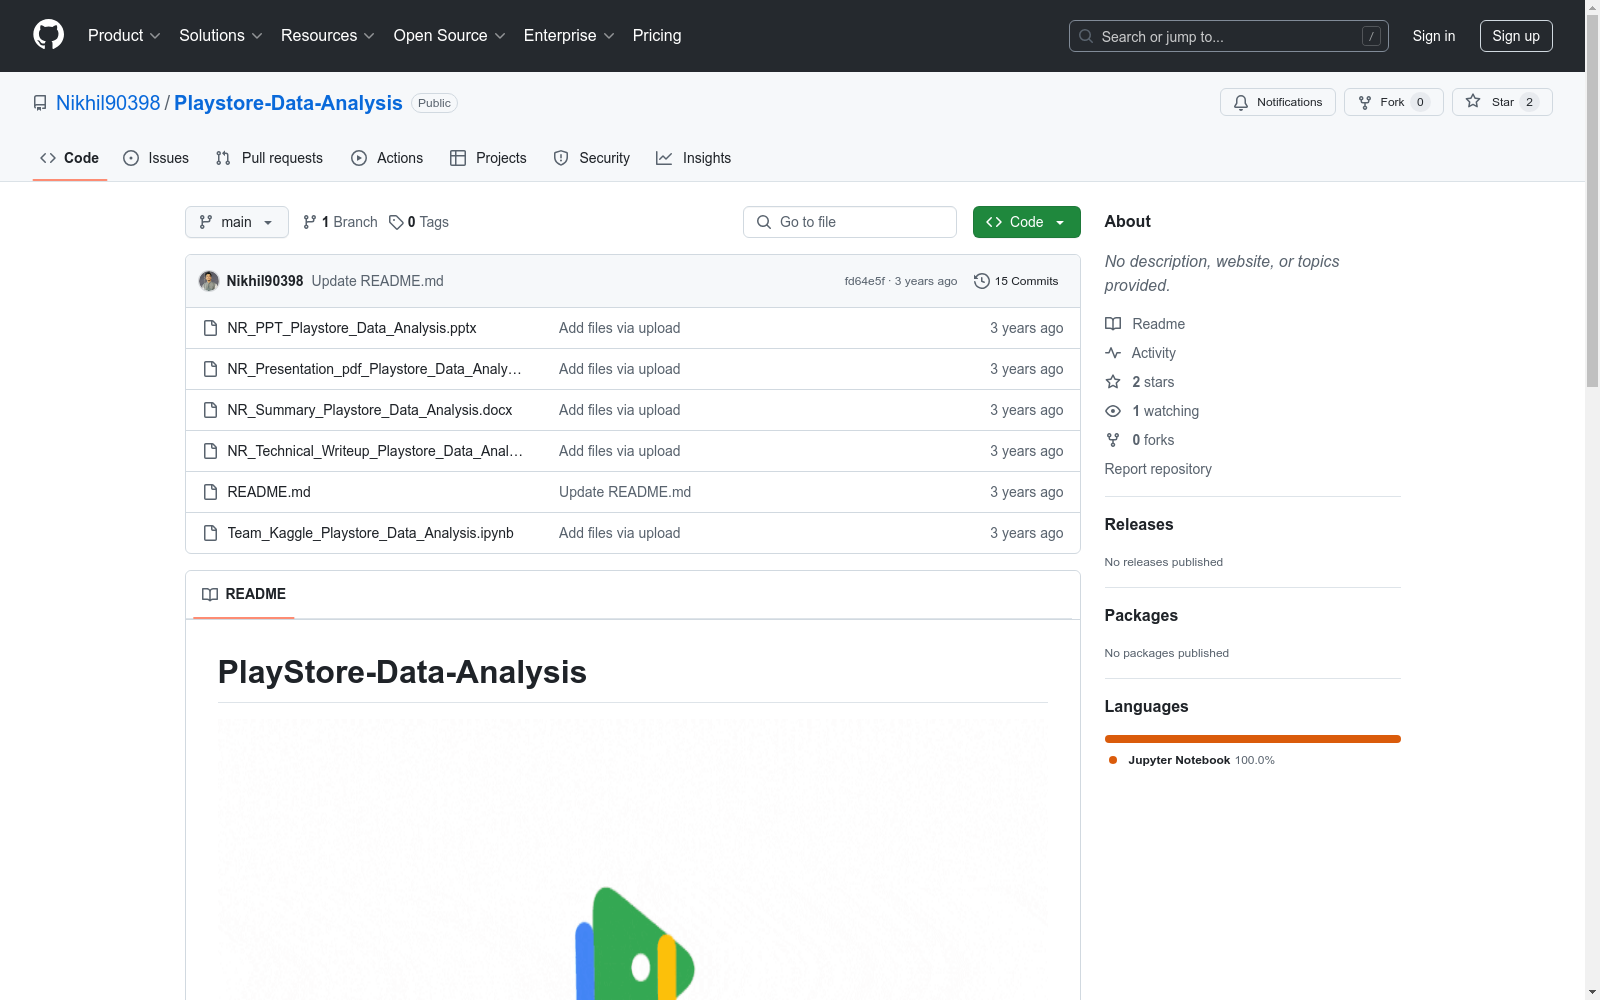
Task: Click the file icon next to README.md
Action: click(x=210, y=492)
